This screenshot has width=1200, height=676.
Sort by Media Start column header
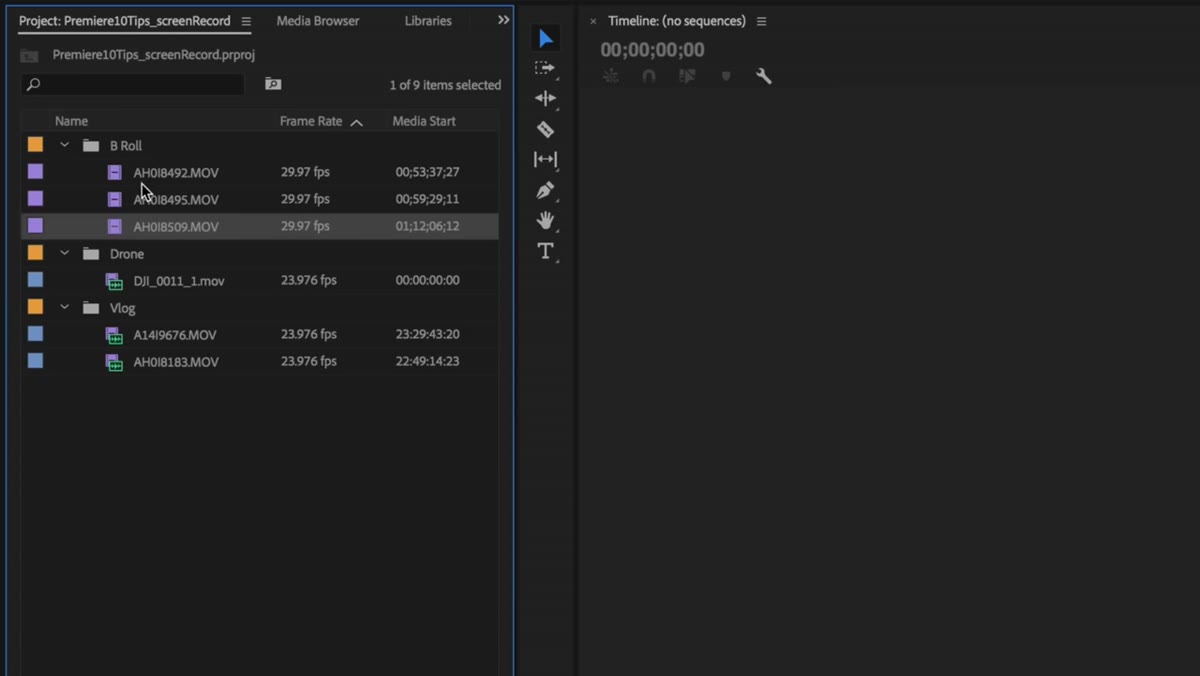(x=424, y=121)
